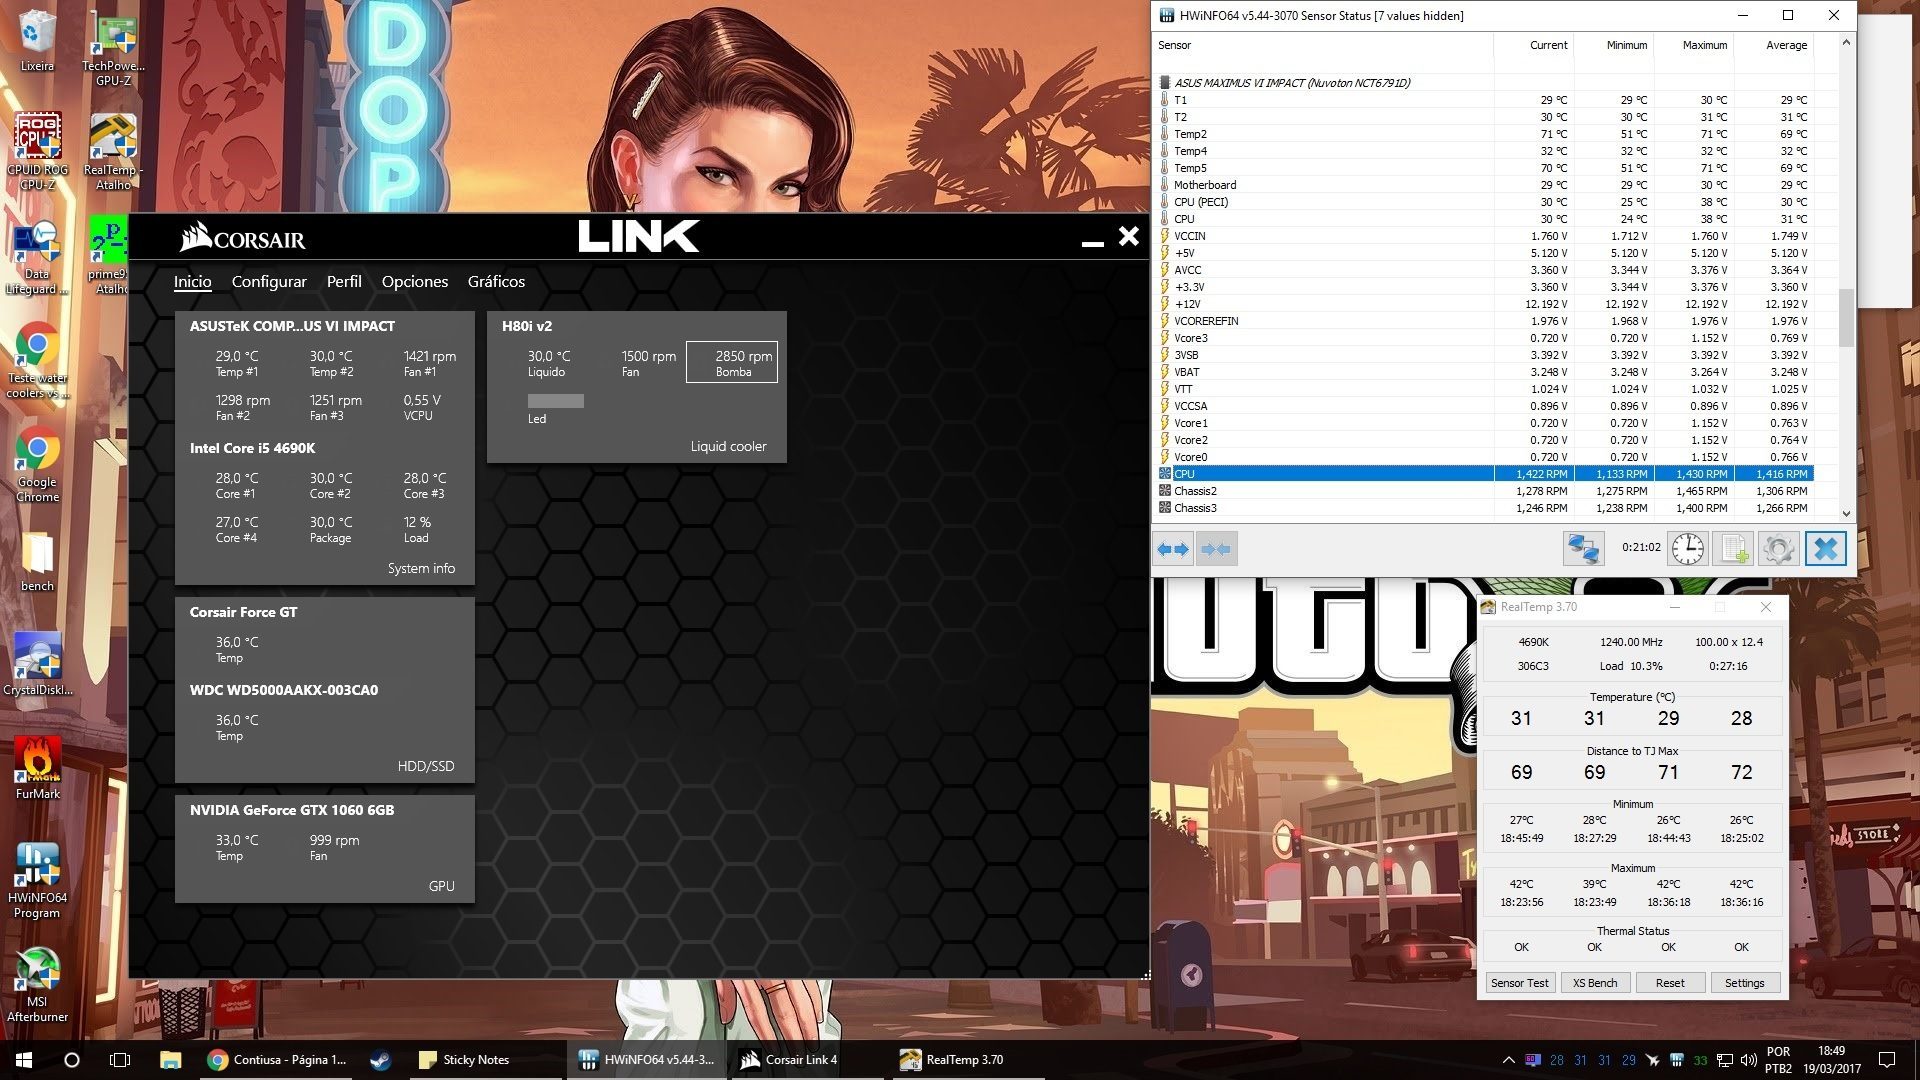The width and height of the screenshot is (1920, 1080).
Task: Switch to Perfil tab in Corsair Link
Action: click(x=344, y=282)
